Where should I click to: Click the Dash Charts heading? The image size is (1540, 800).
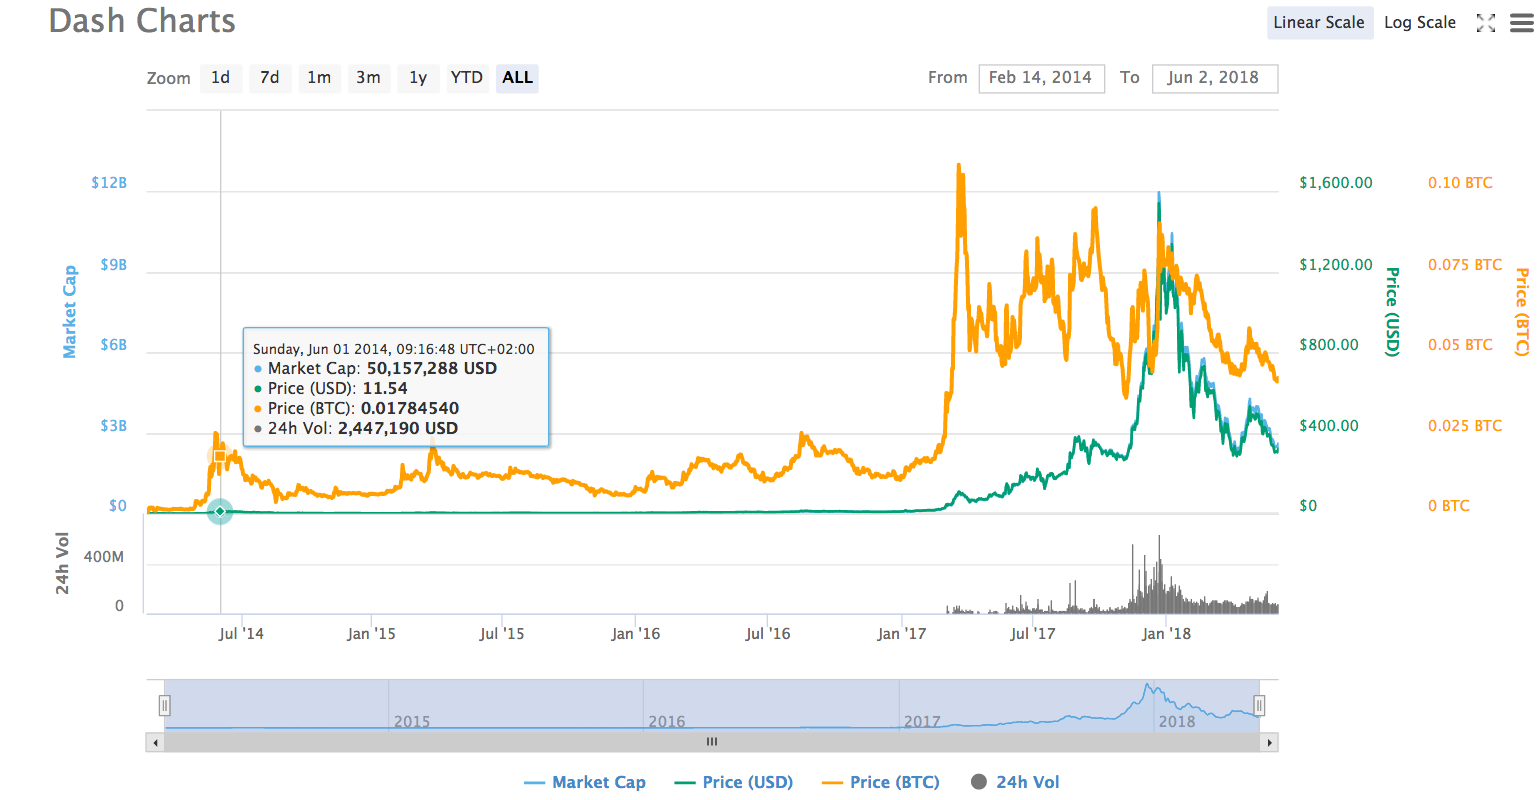coord(142,21)
